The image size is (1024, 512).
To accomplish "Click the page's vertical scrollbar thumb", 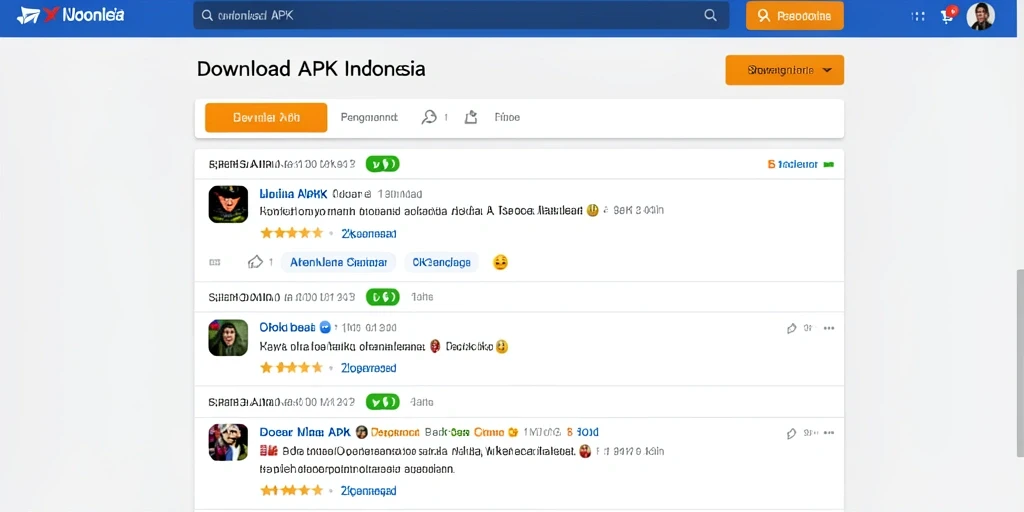I will coord(1020,362).
